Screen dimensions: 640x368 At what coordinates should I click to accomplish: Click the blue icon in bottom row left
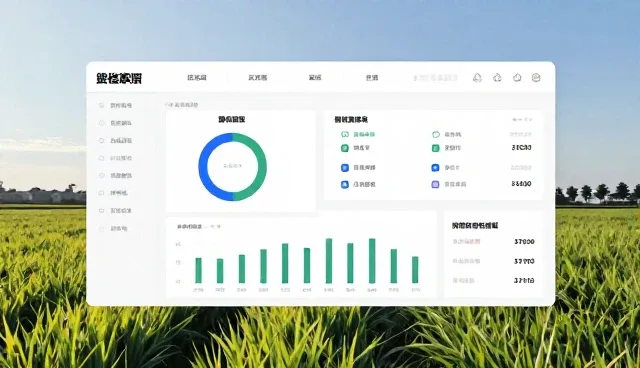[x=345, y=184]
